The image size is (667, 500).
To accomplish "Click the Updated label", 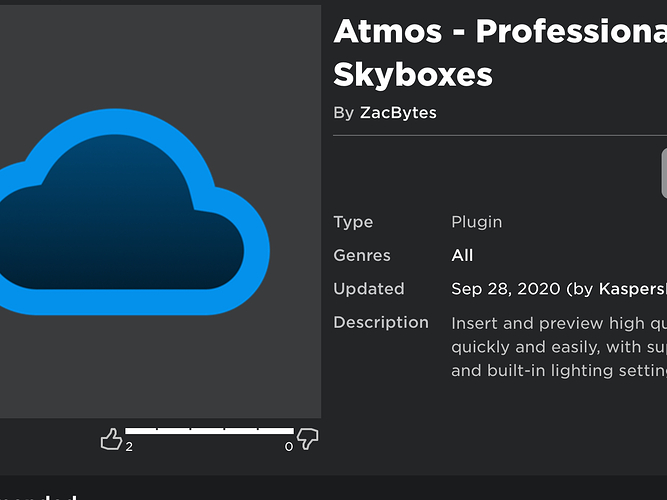I will [369, 289].
